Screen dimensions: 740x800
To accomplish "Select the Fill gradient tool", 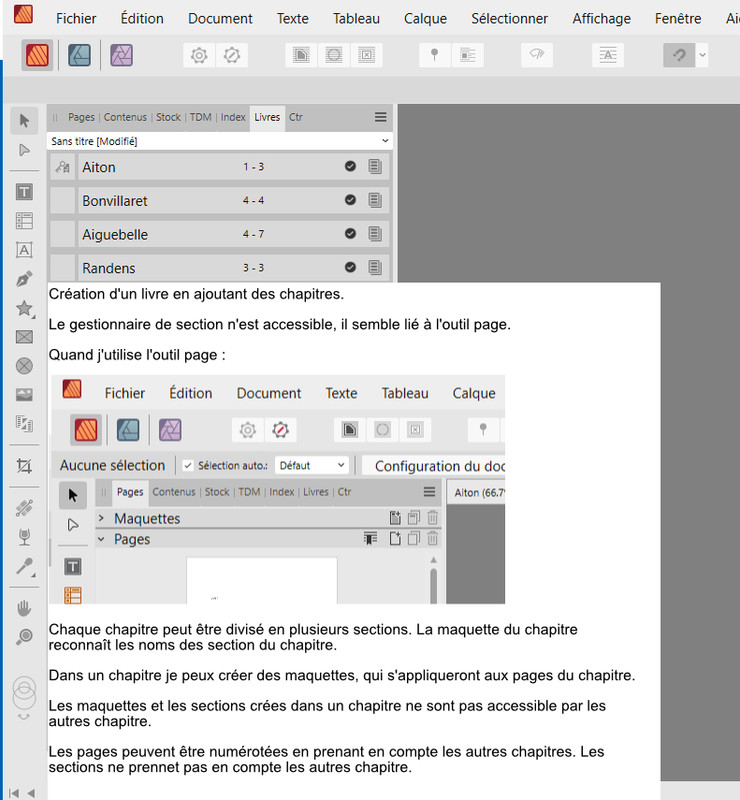I will [24, 508].
